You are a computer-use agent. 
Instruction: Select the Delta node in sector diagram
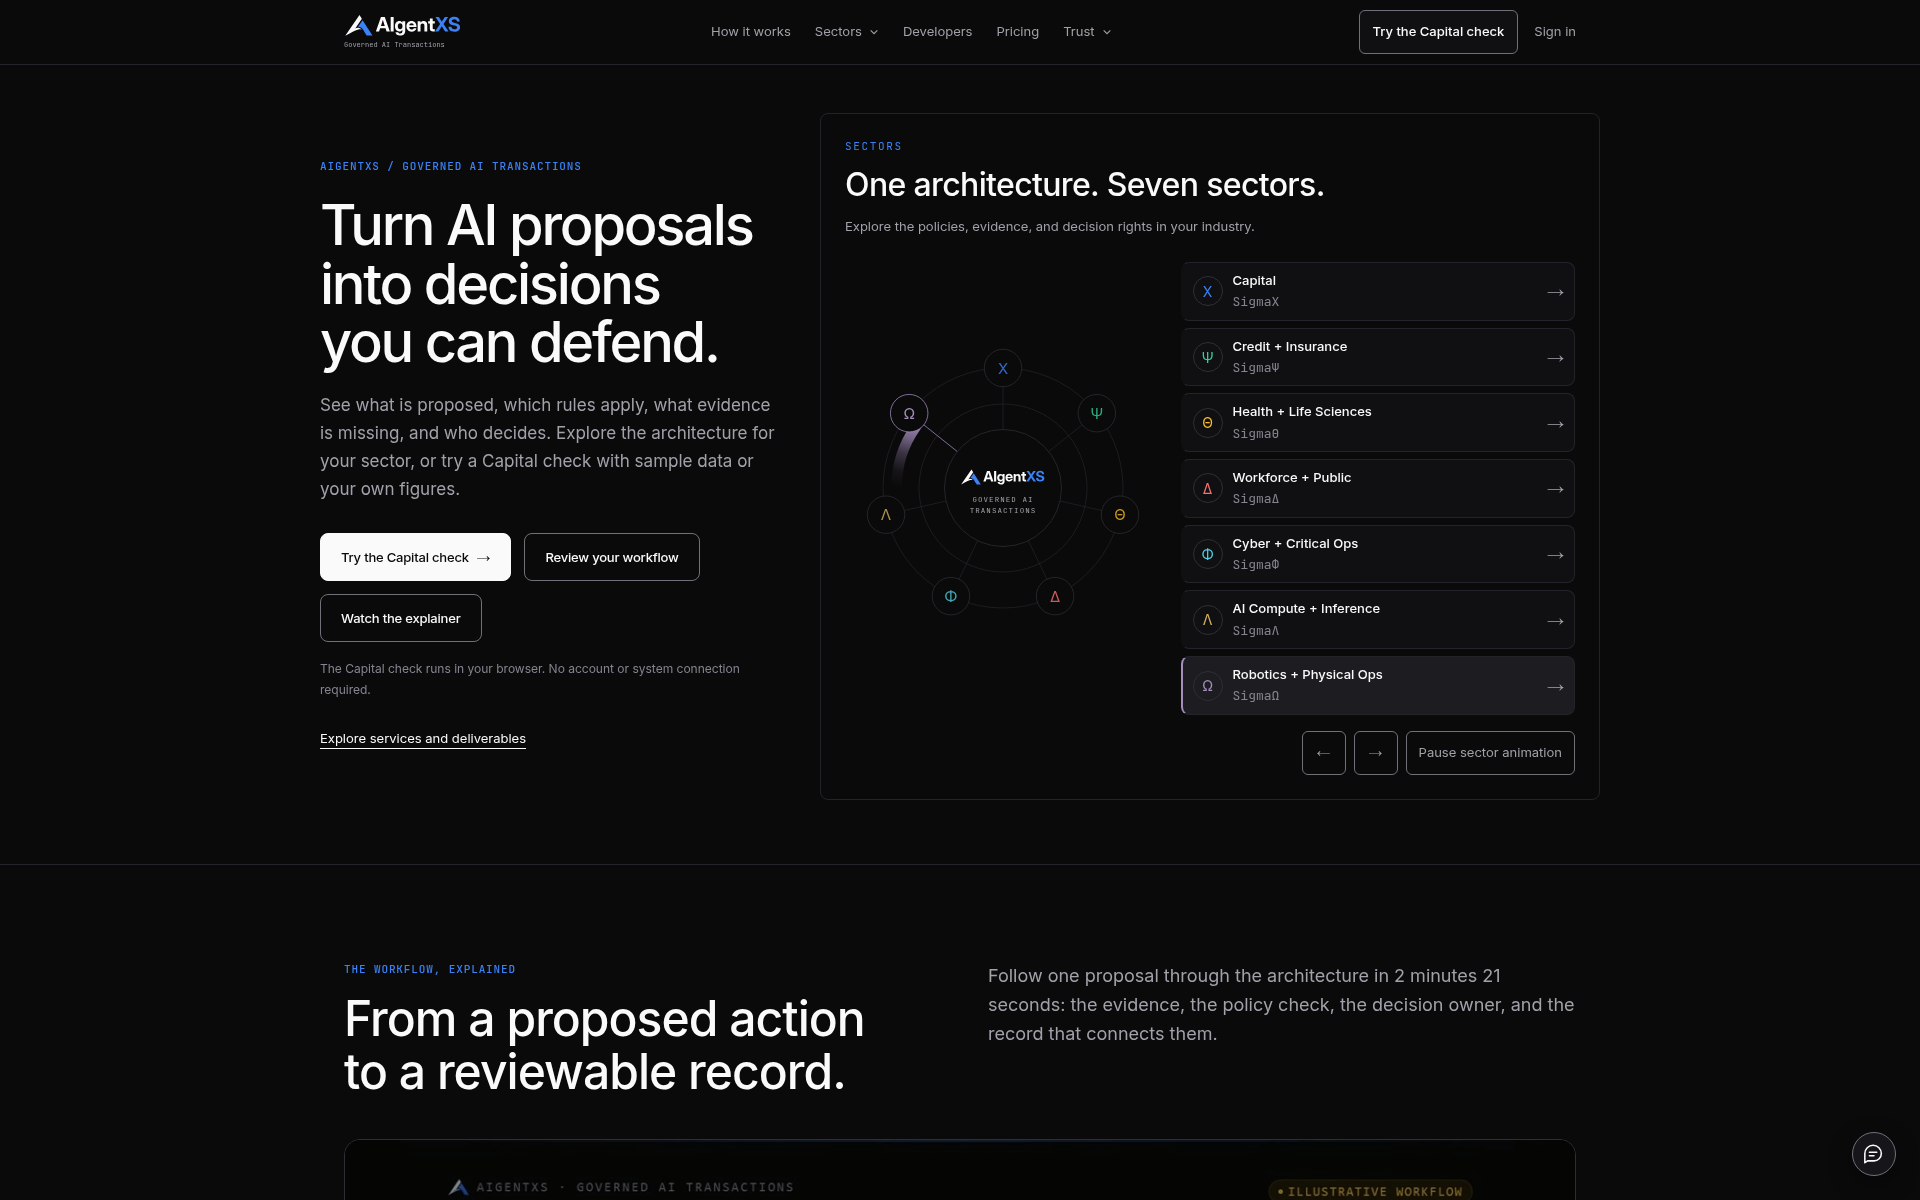click(1055, 596)
